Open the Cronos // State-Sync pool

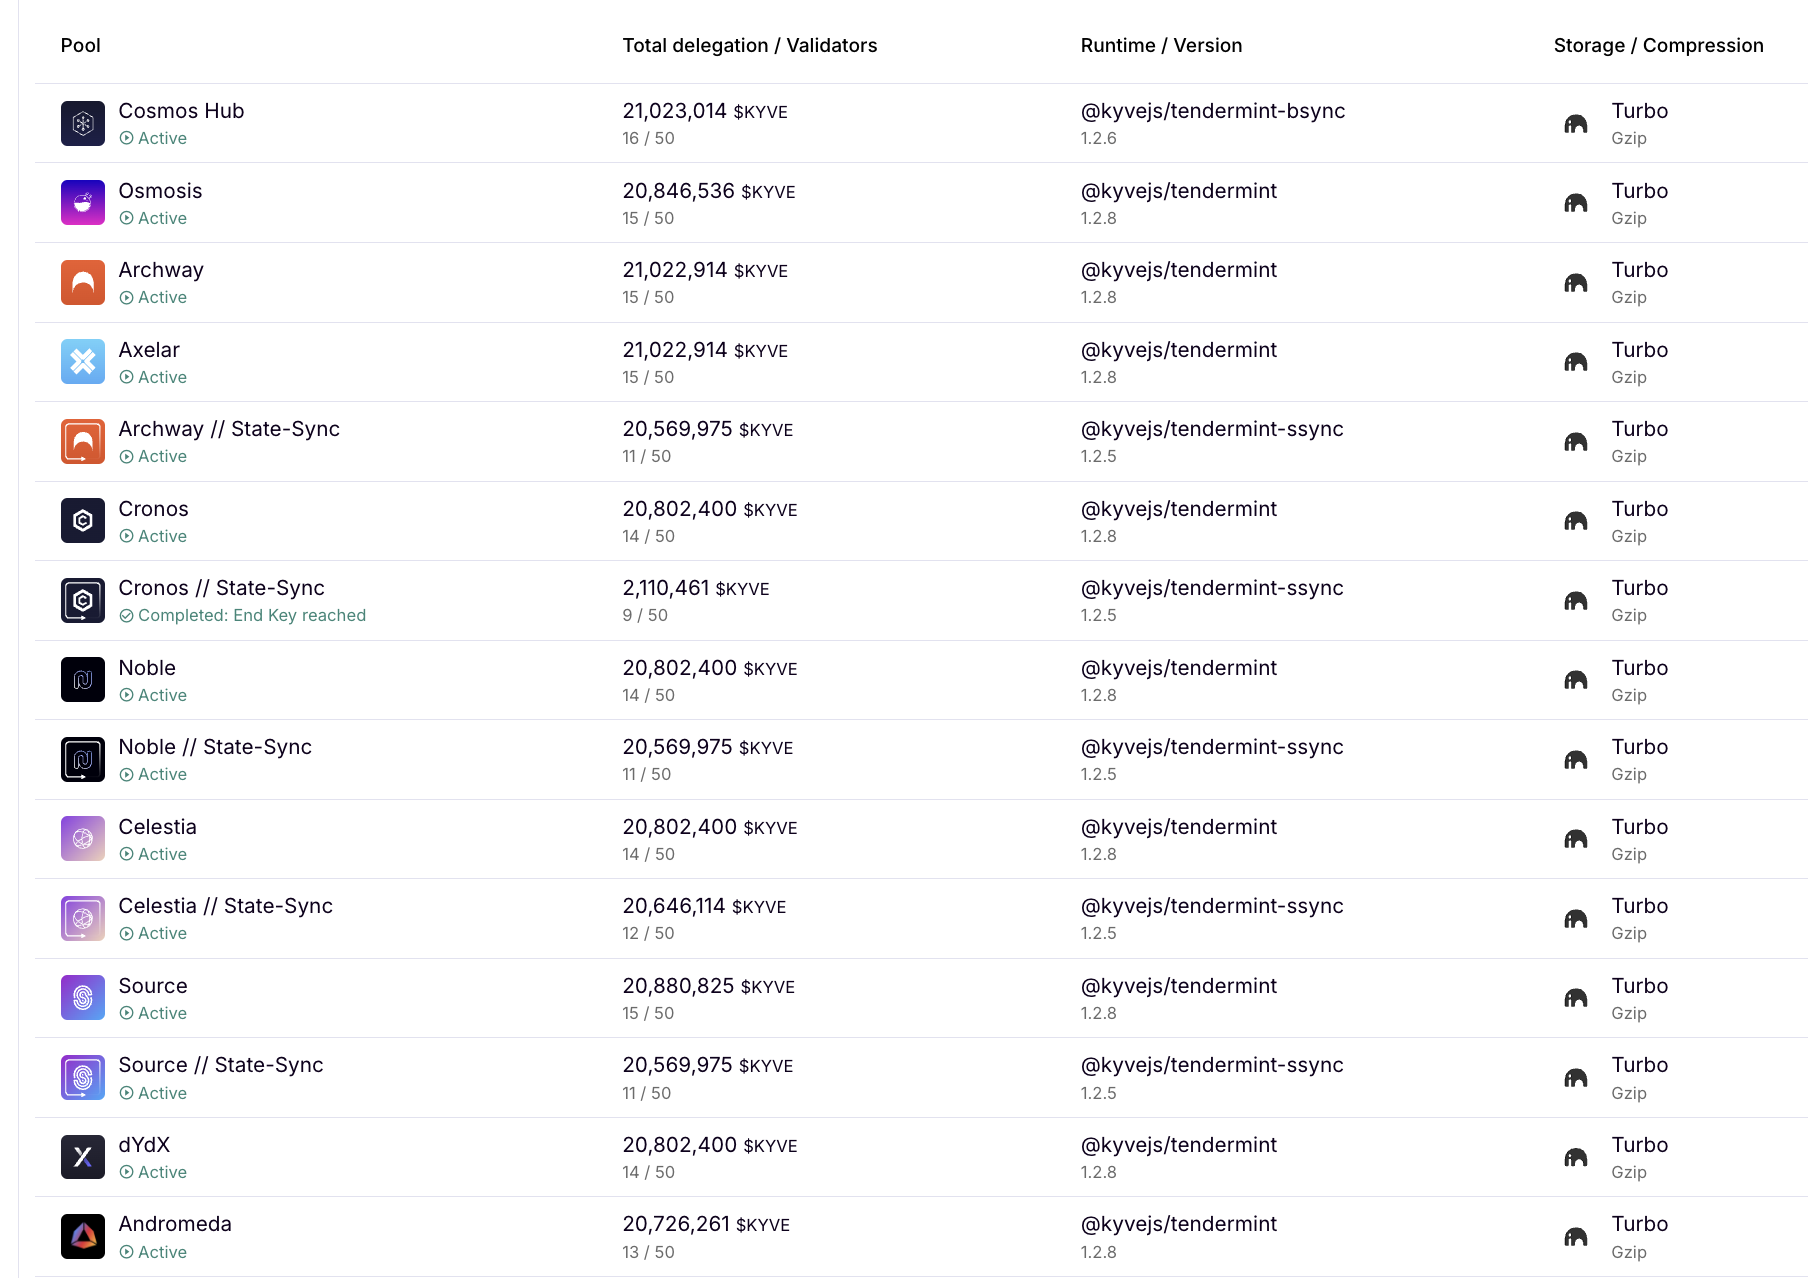click(221, 588)
